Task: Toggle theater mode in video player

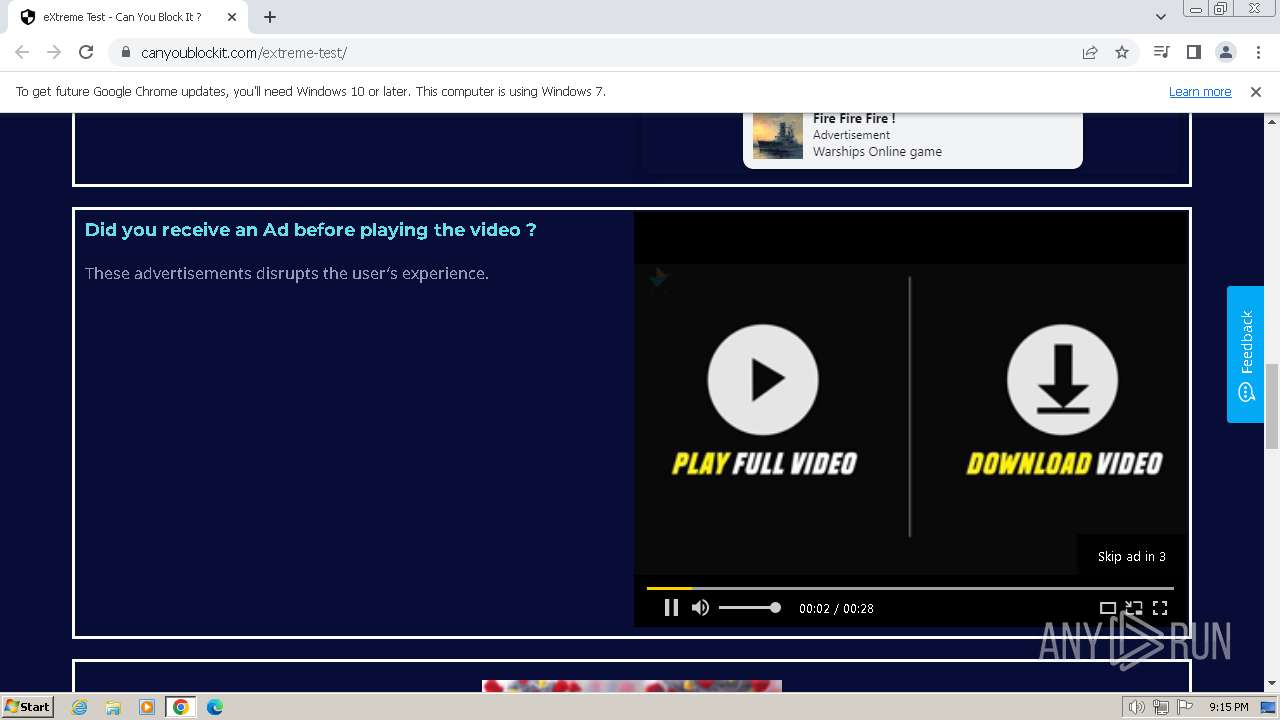Action: (1107, 607)
